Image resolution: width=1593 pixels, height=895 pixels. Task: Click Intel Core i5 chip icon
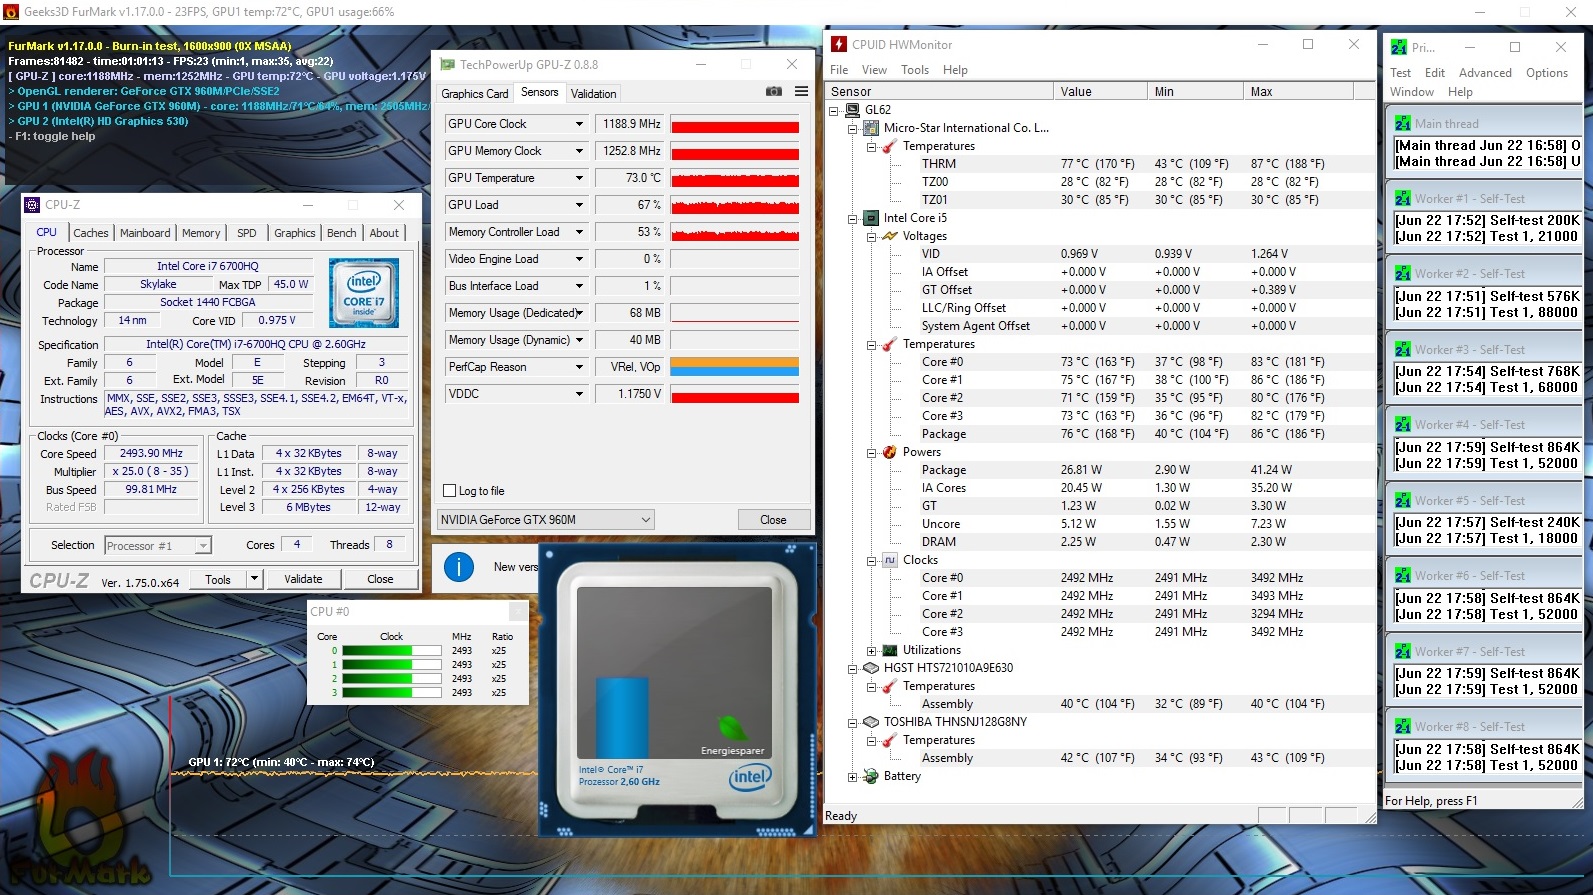coord(871,218)
